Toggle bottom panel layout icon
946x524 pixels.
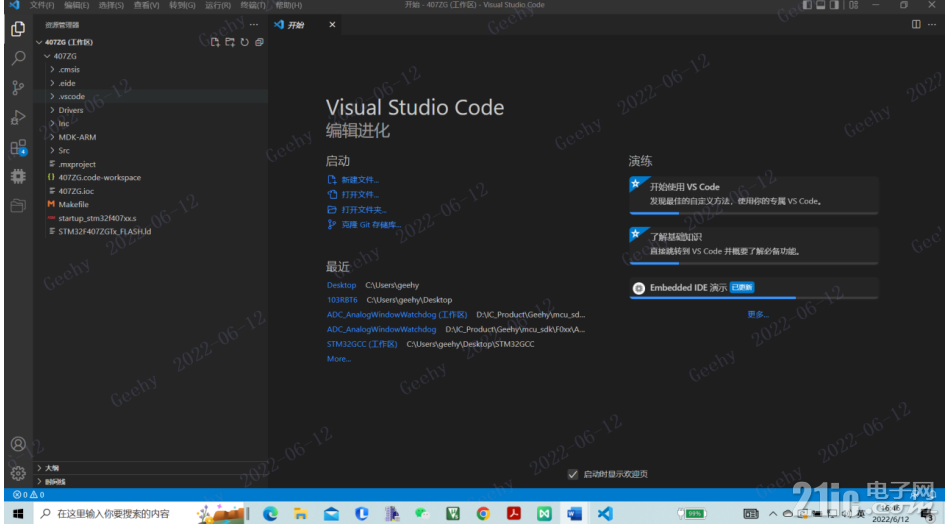click(821, 5)
